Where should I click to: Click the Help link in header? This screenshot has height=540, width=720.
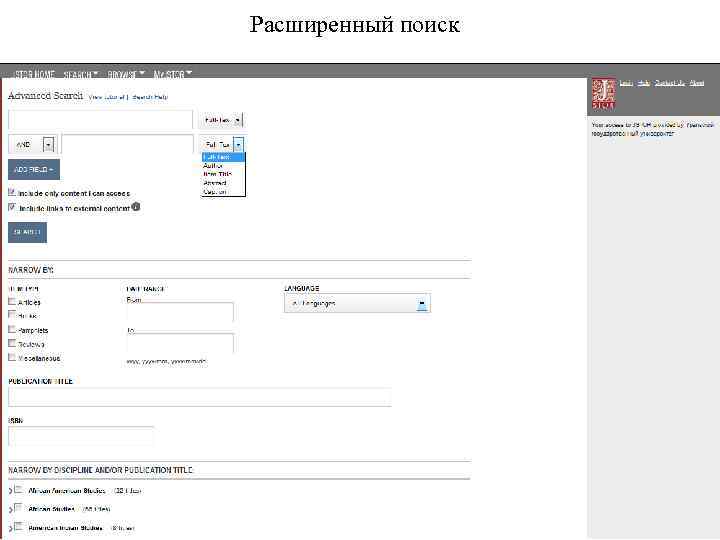coord(644,83)
